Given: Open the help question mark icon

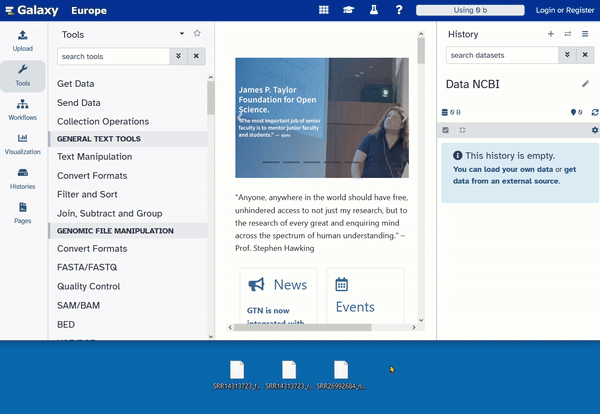Looking at the screenshot, I should 399,10.
